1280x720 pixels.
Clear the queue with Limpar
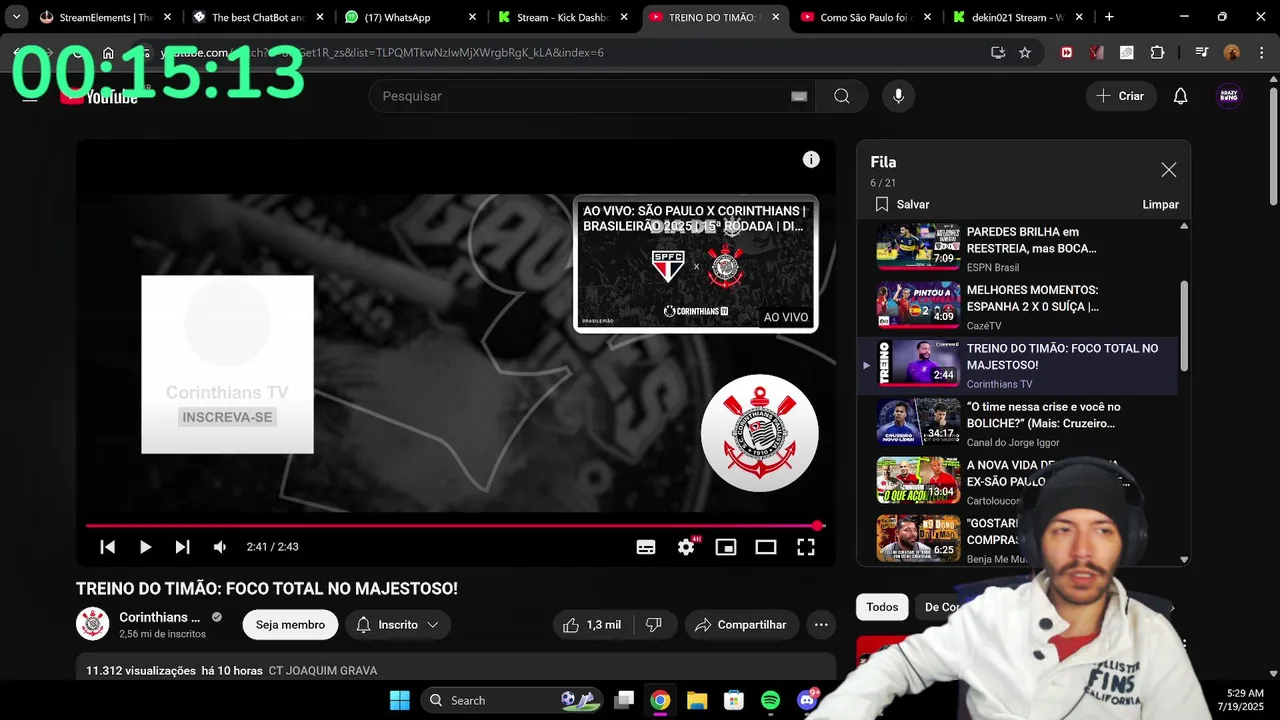pyautogui.click(x=1160, y=204)
